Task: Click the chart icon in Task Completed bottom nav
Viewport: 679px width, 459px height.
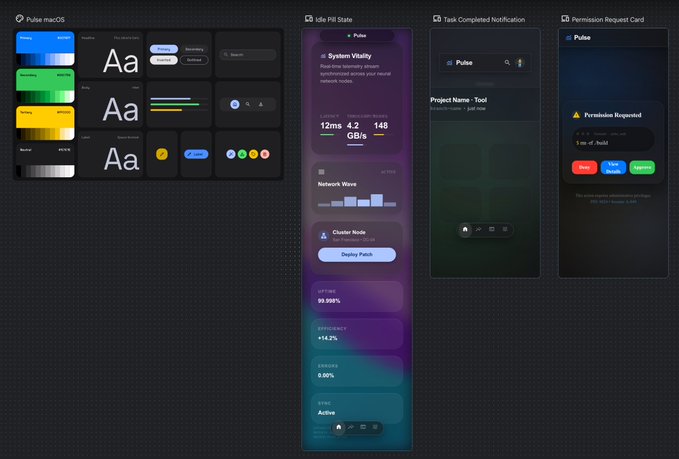Action: pos(479,229)
